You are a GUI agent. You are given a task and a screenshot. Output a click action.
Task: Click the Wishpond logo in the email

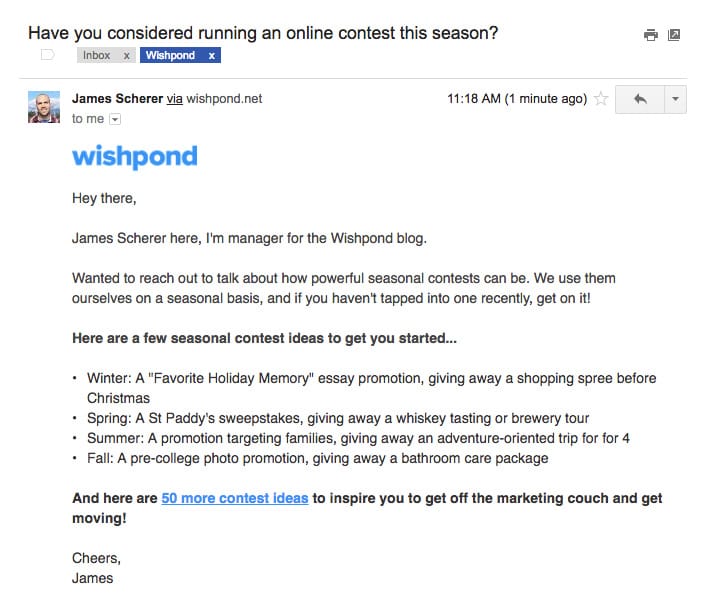click(x=135, y=157)
